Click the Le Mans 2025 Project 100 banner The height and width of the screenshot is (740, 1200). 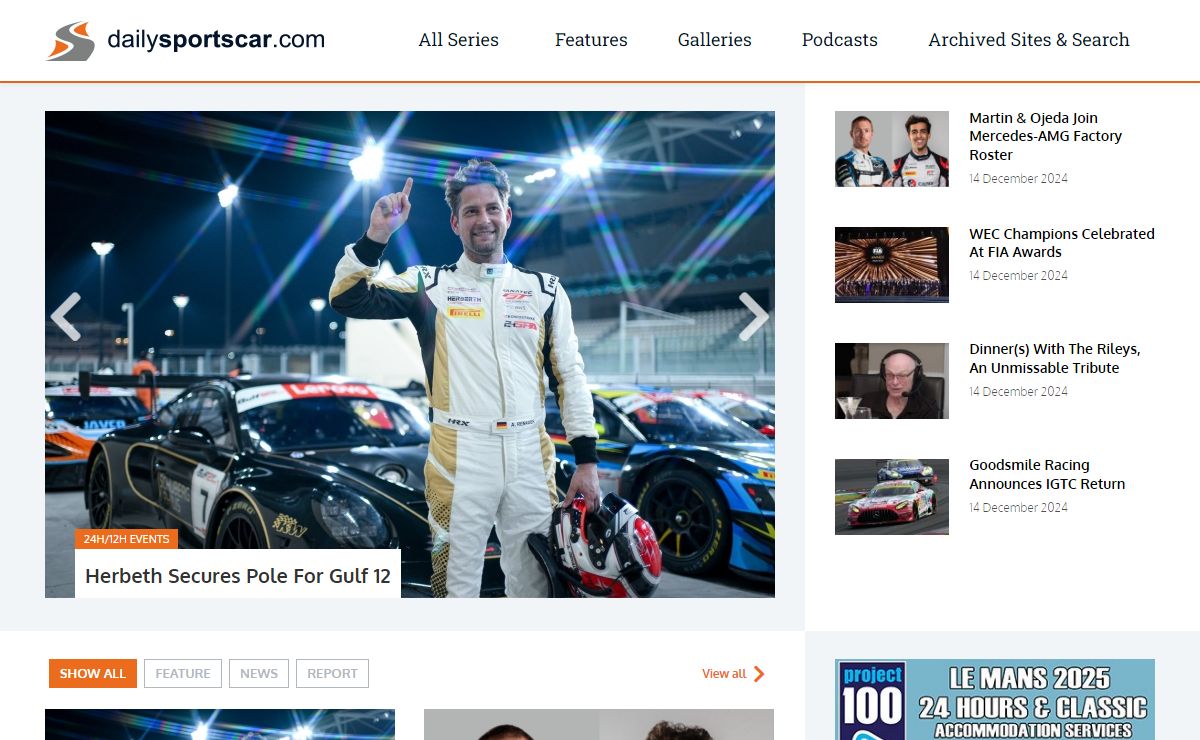pyautogui.click(x=994, y=700)
